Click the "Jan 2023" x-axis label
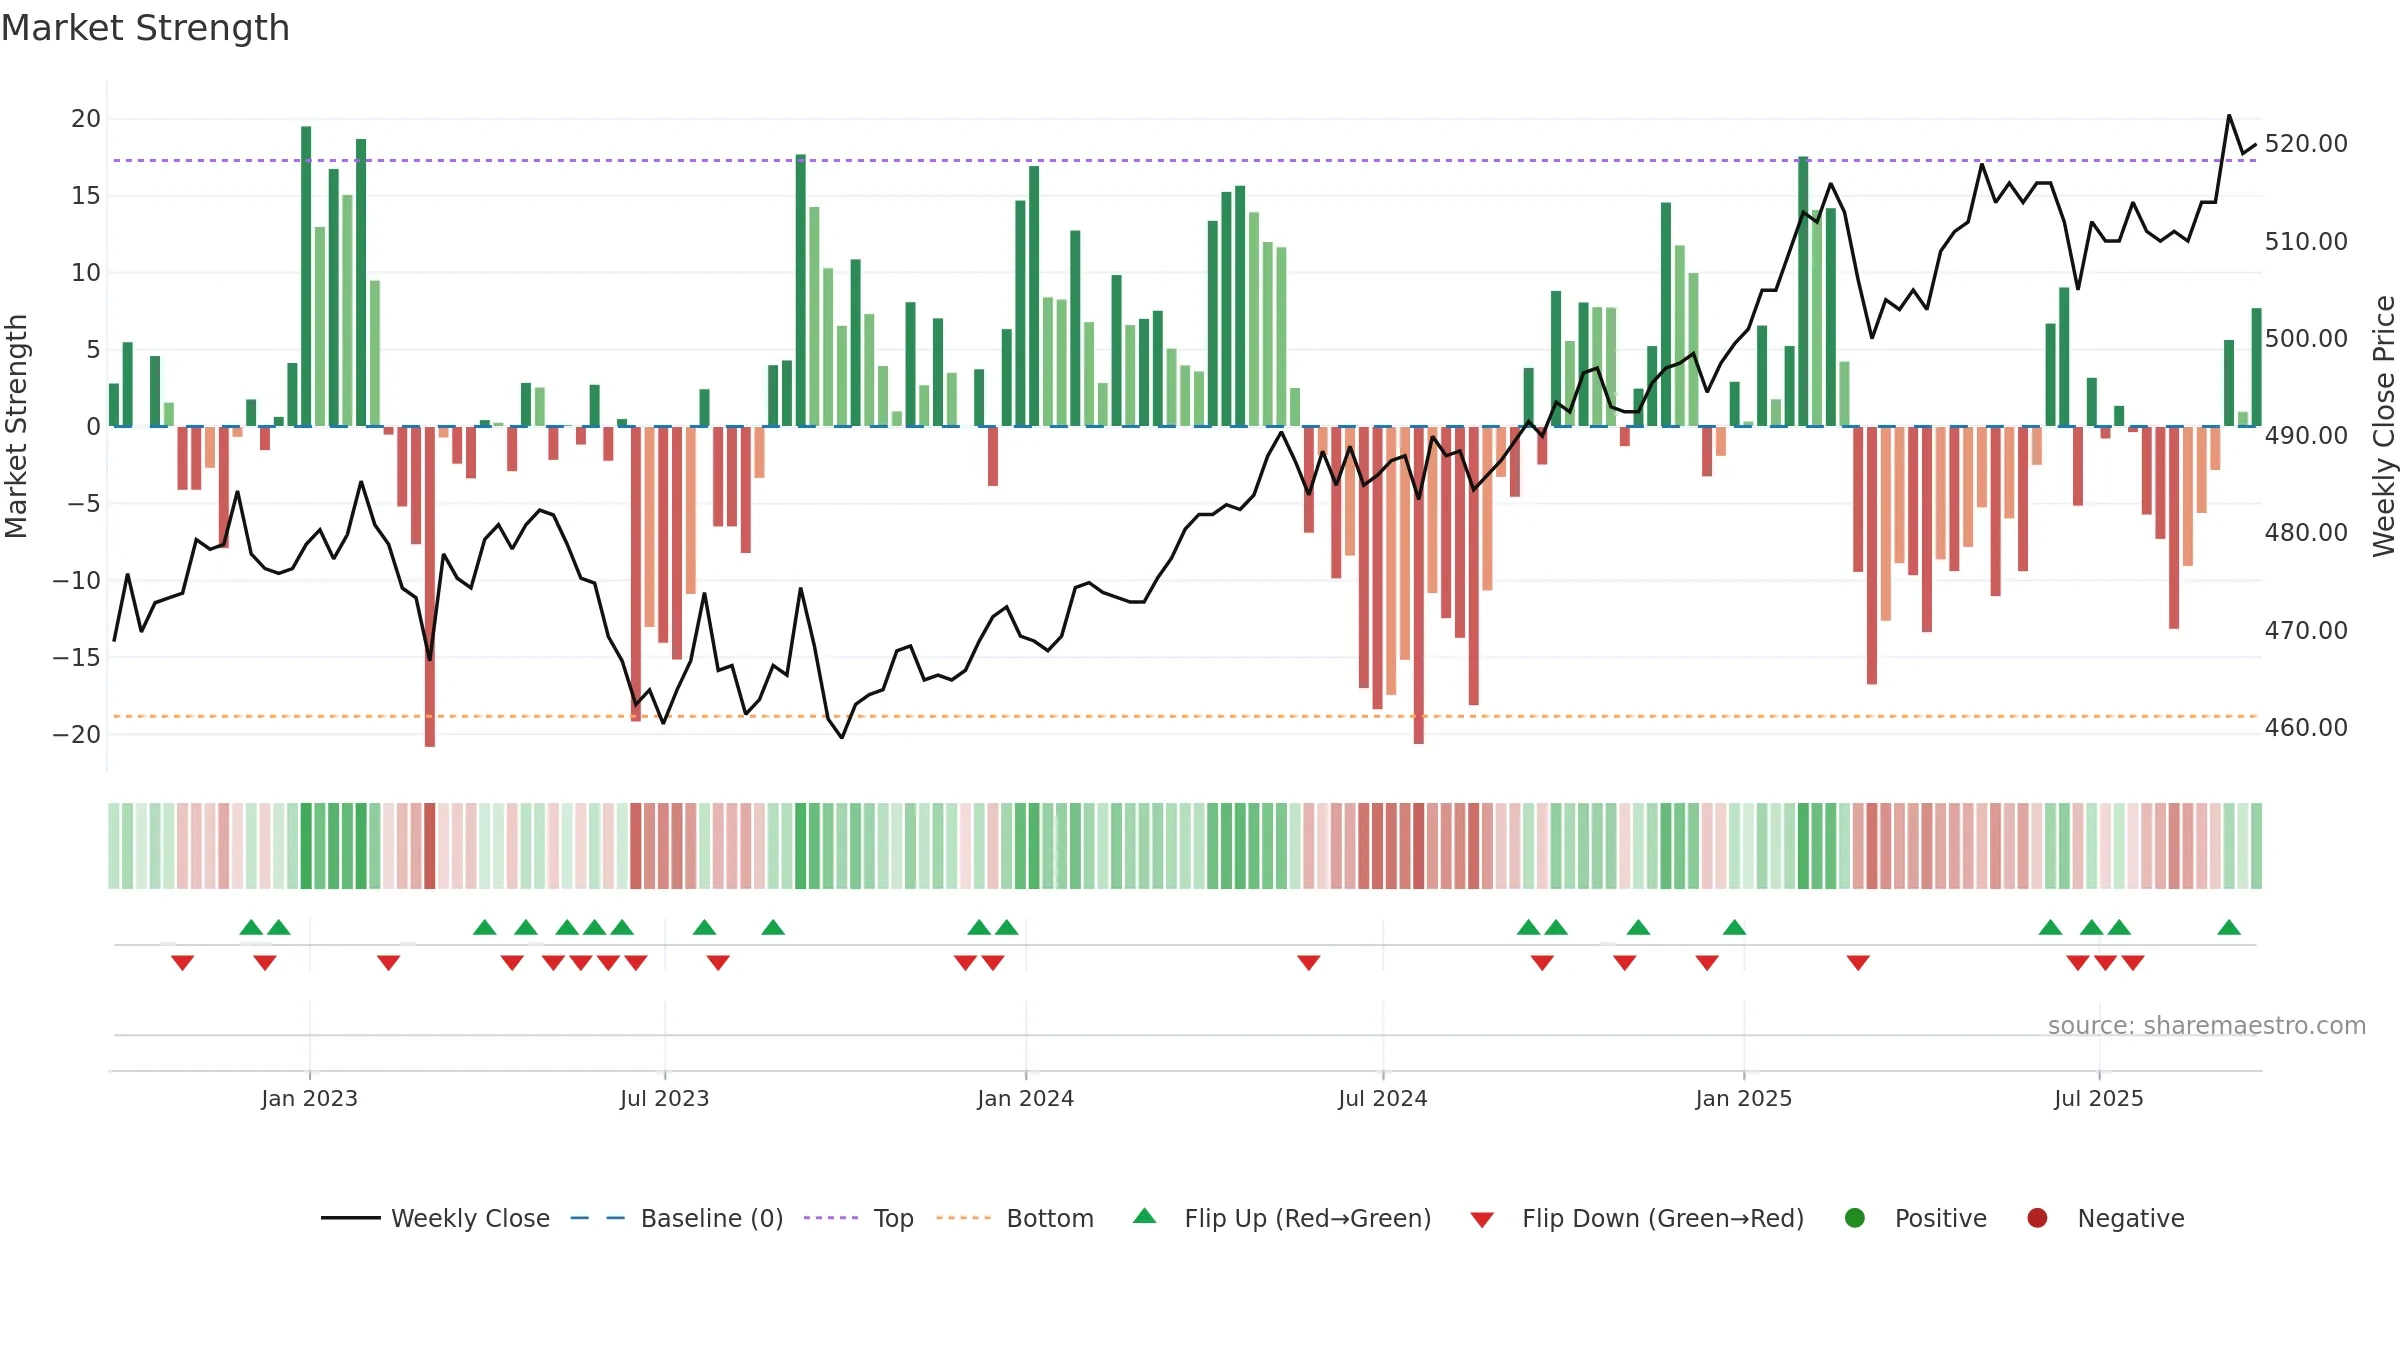Viewport: 2400px width, 1350px height. pos(309,1098)
